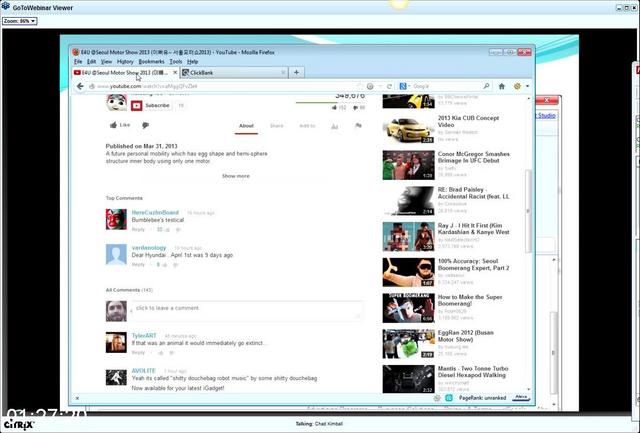Screen dimensions: 640x433
Task: Click the green square status bar icon
Action: (x=449, y=398)
